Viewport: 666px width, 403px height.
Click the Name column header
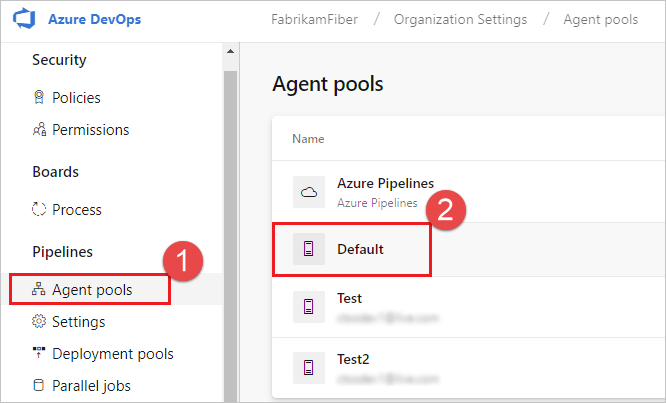pyautogui.click(x=308, y=139)
